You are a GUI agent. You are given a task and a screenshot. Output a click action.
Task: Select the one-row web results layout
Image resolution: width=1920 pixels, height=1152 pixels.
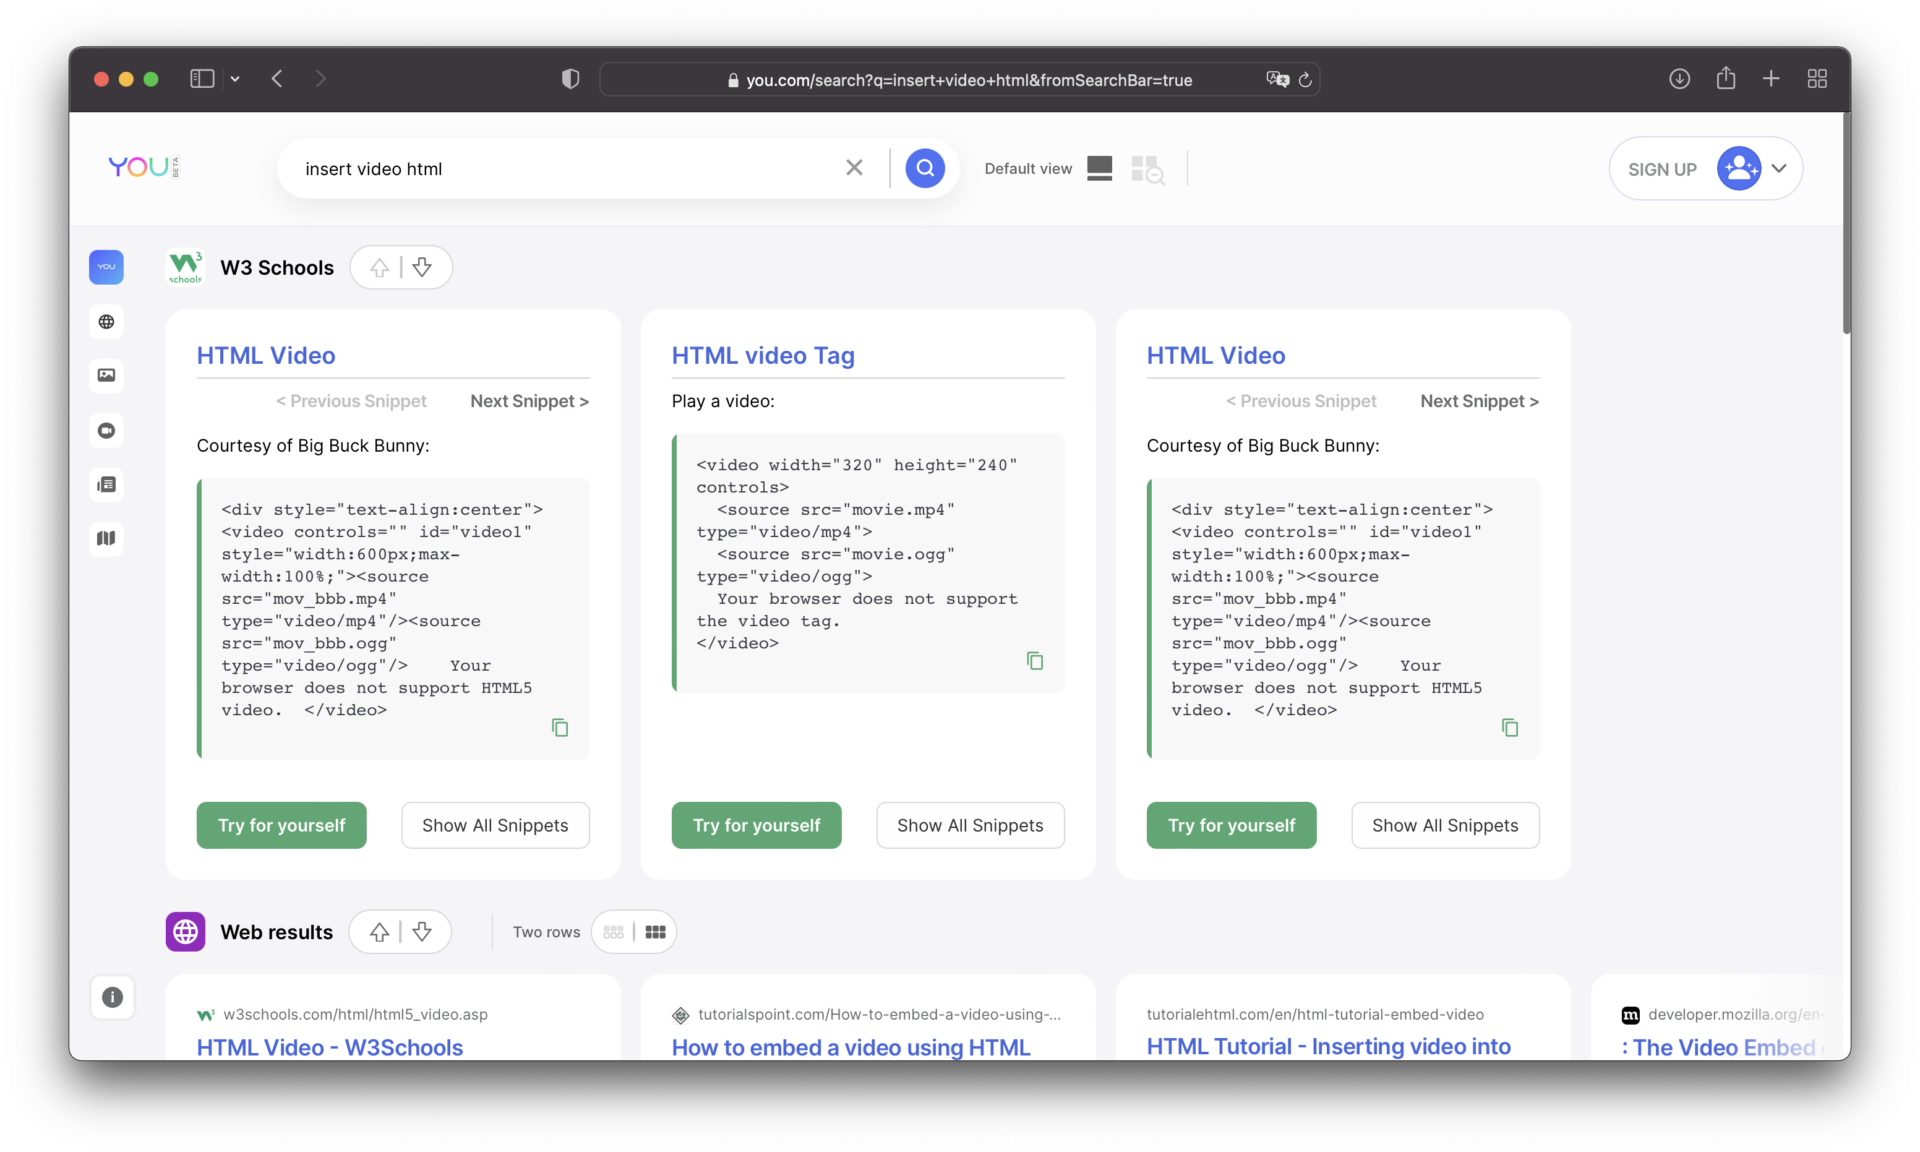coord(614,932)
